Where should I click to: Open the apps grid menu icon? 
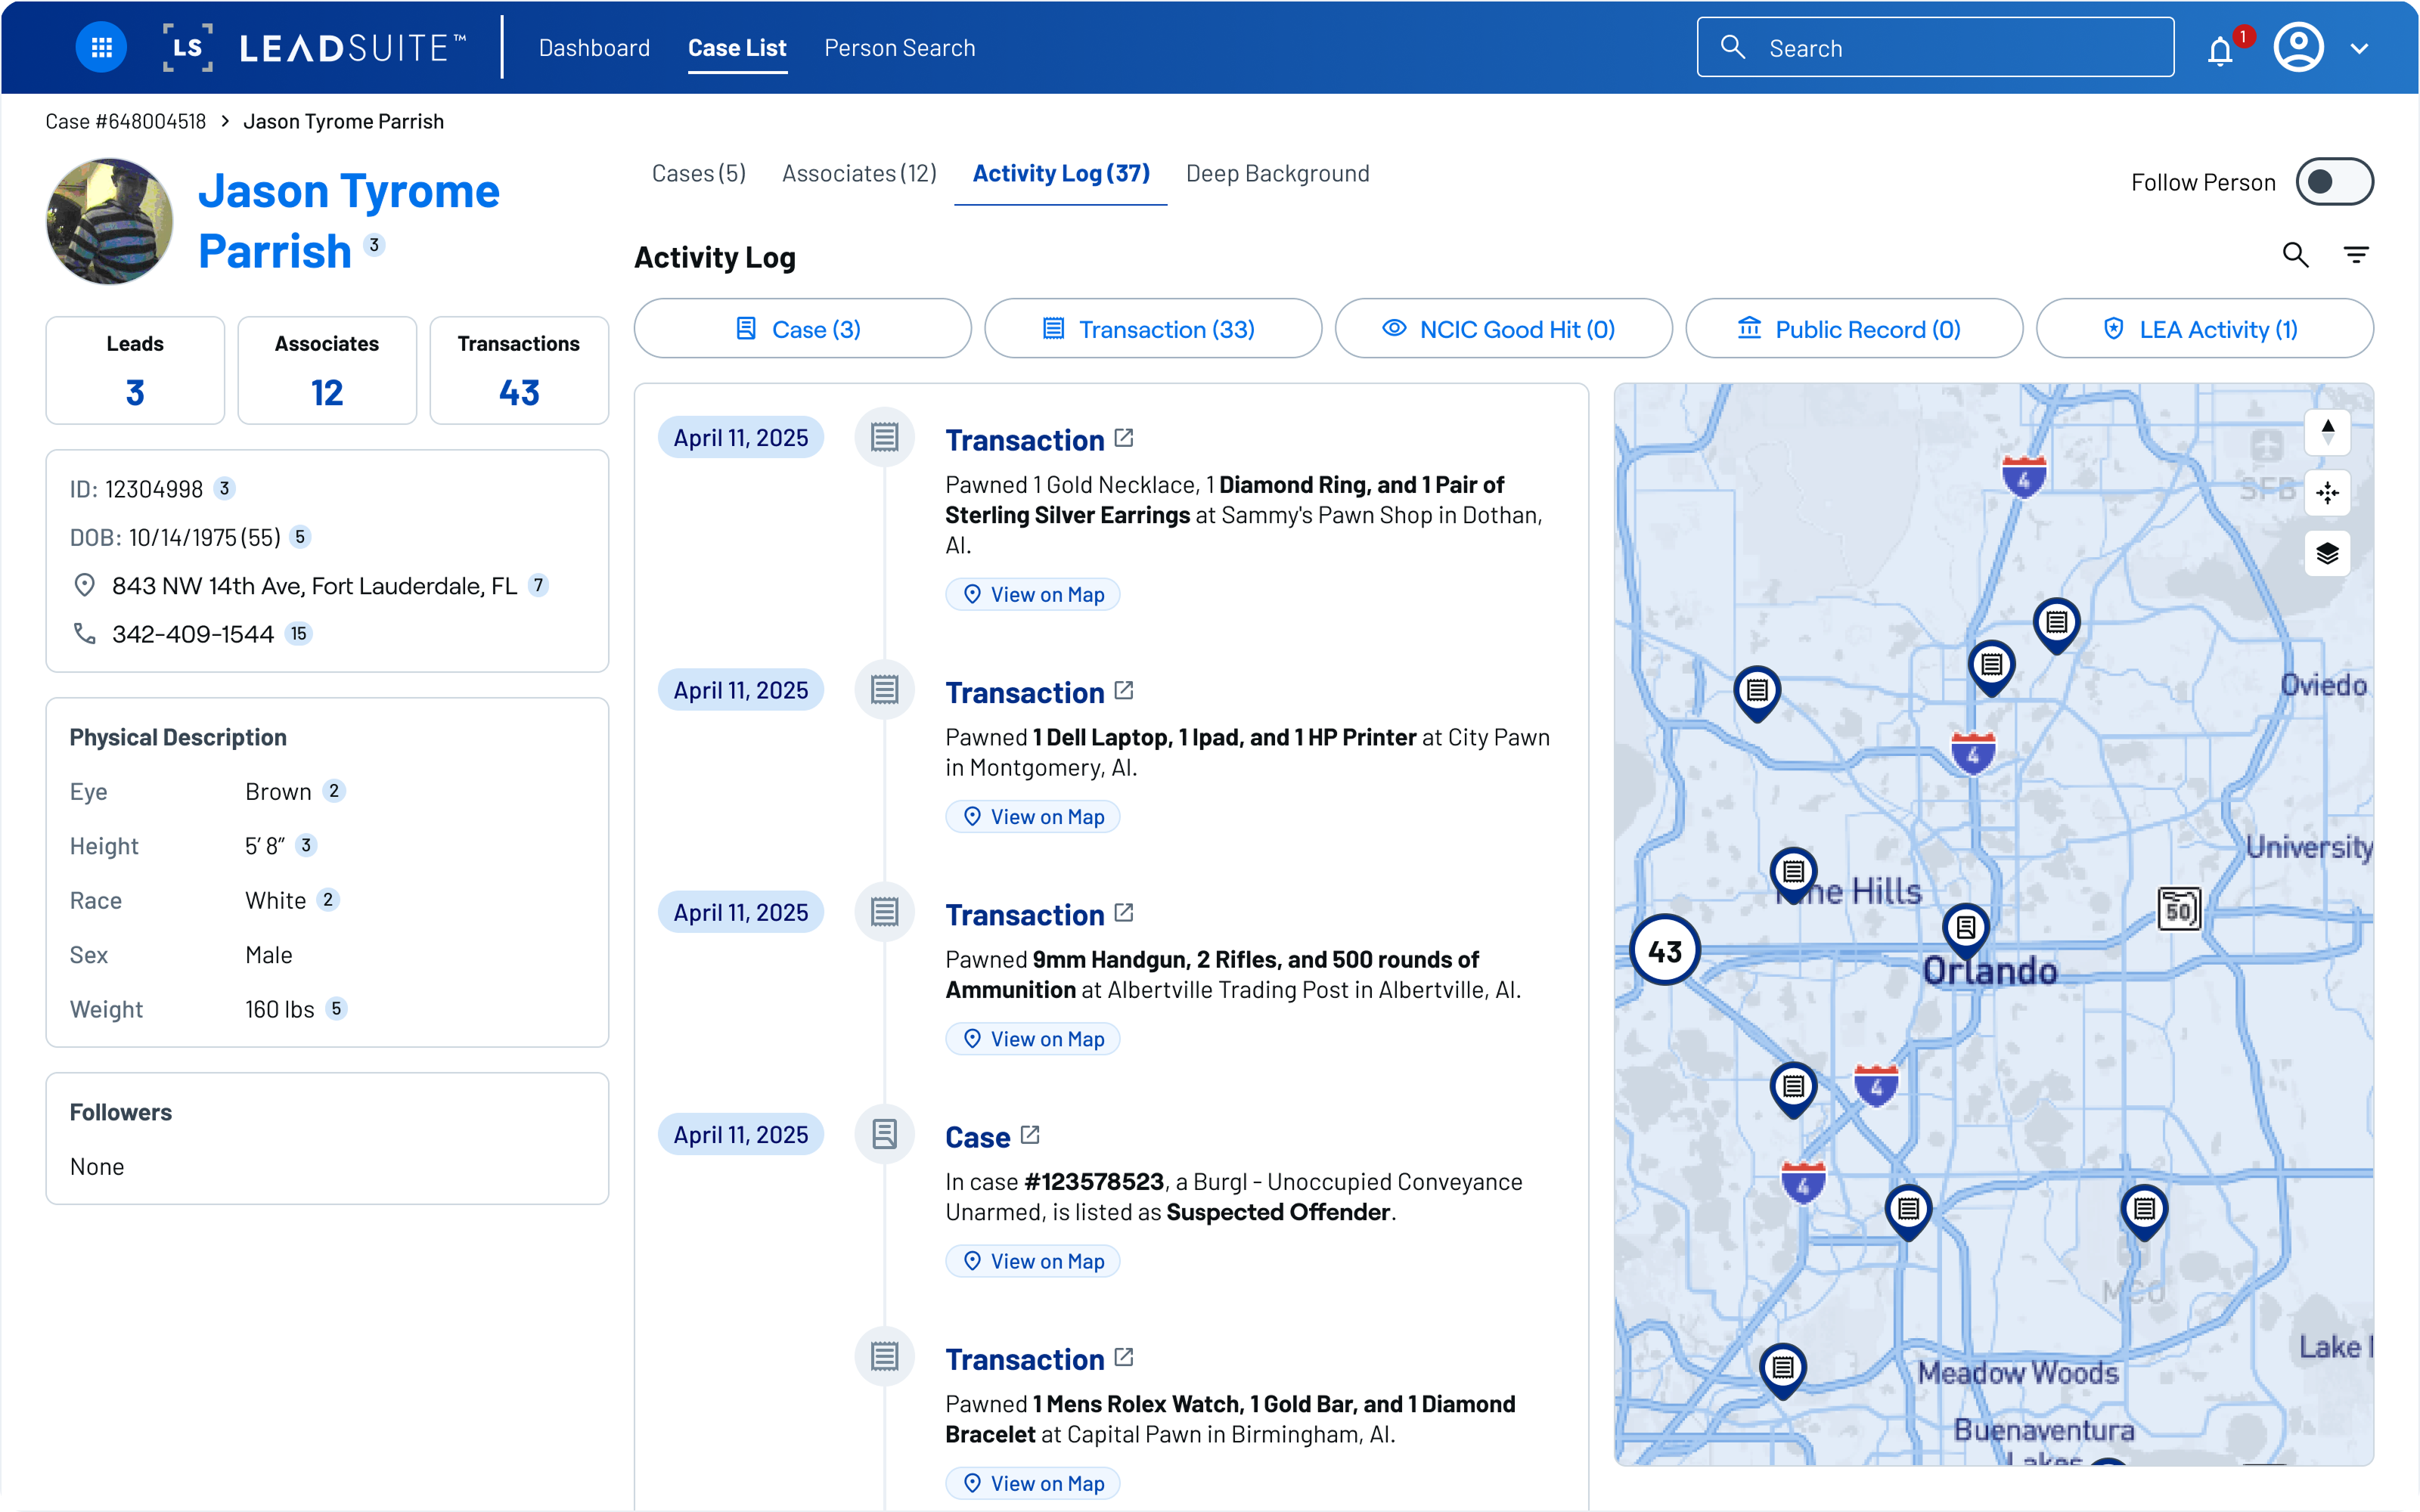tap(101, 47)
